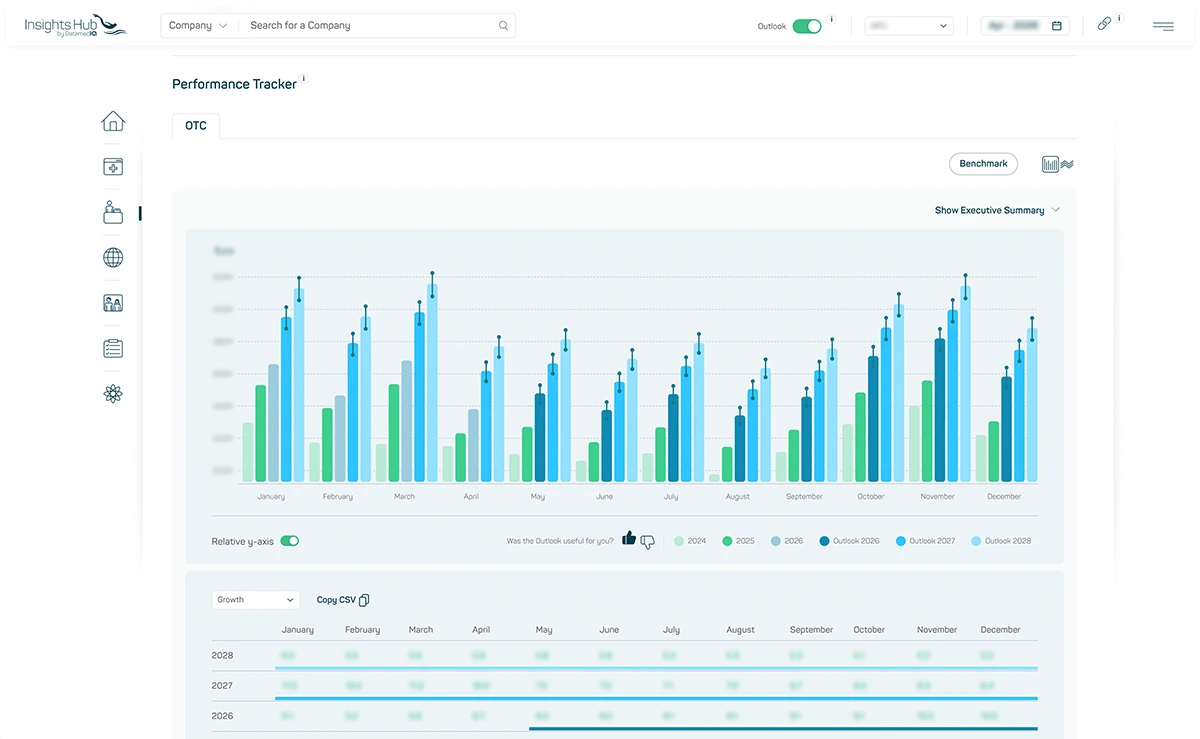Viewport: 1200px width, 739px height.
Task: Toggle the Outlook switch
Action: pyautogui.click(x=807, y=26)
